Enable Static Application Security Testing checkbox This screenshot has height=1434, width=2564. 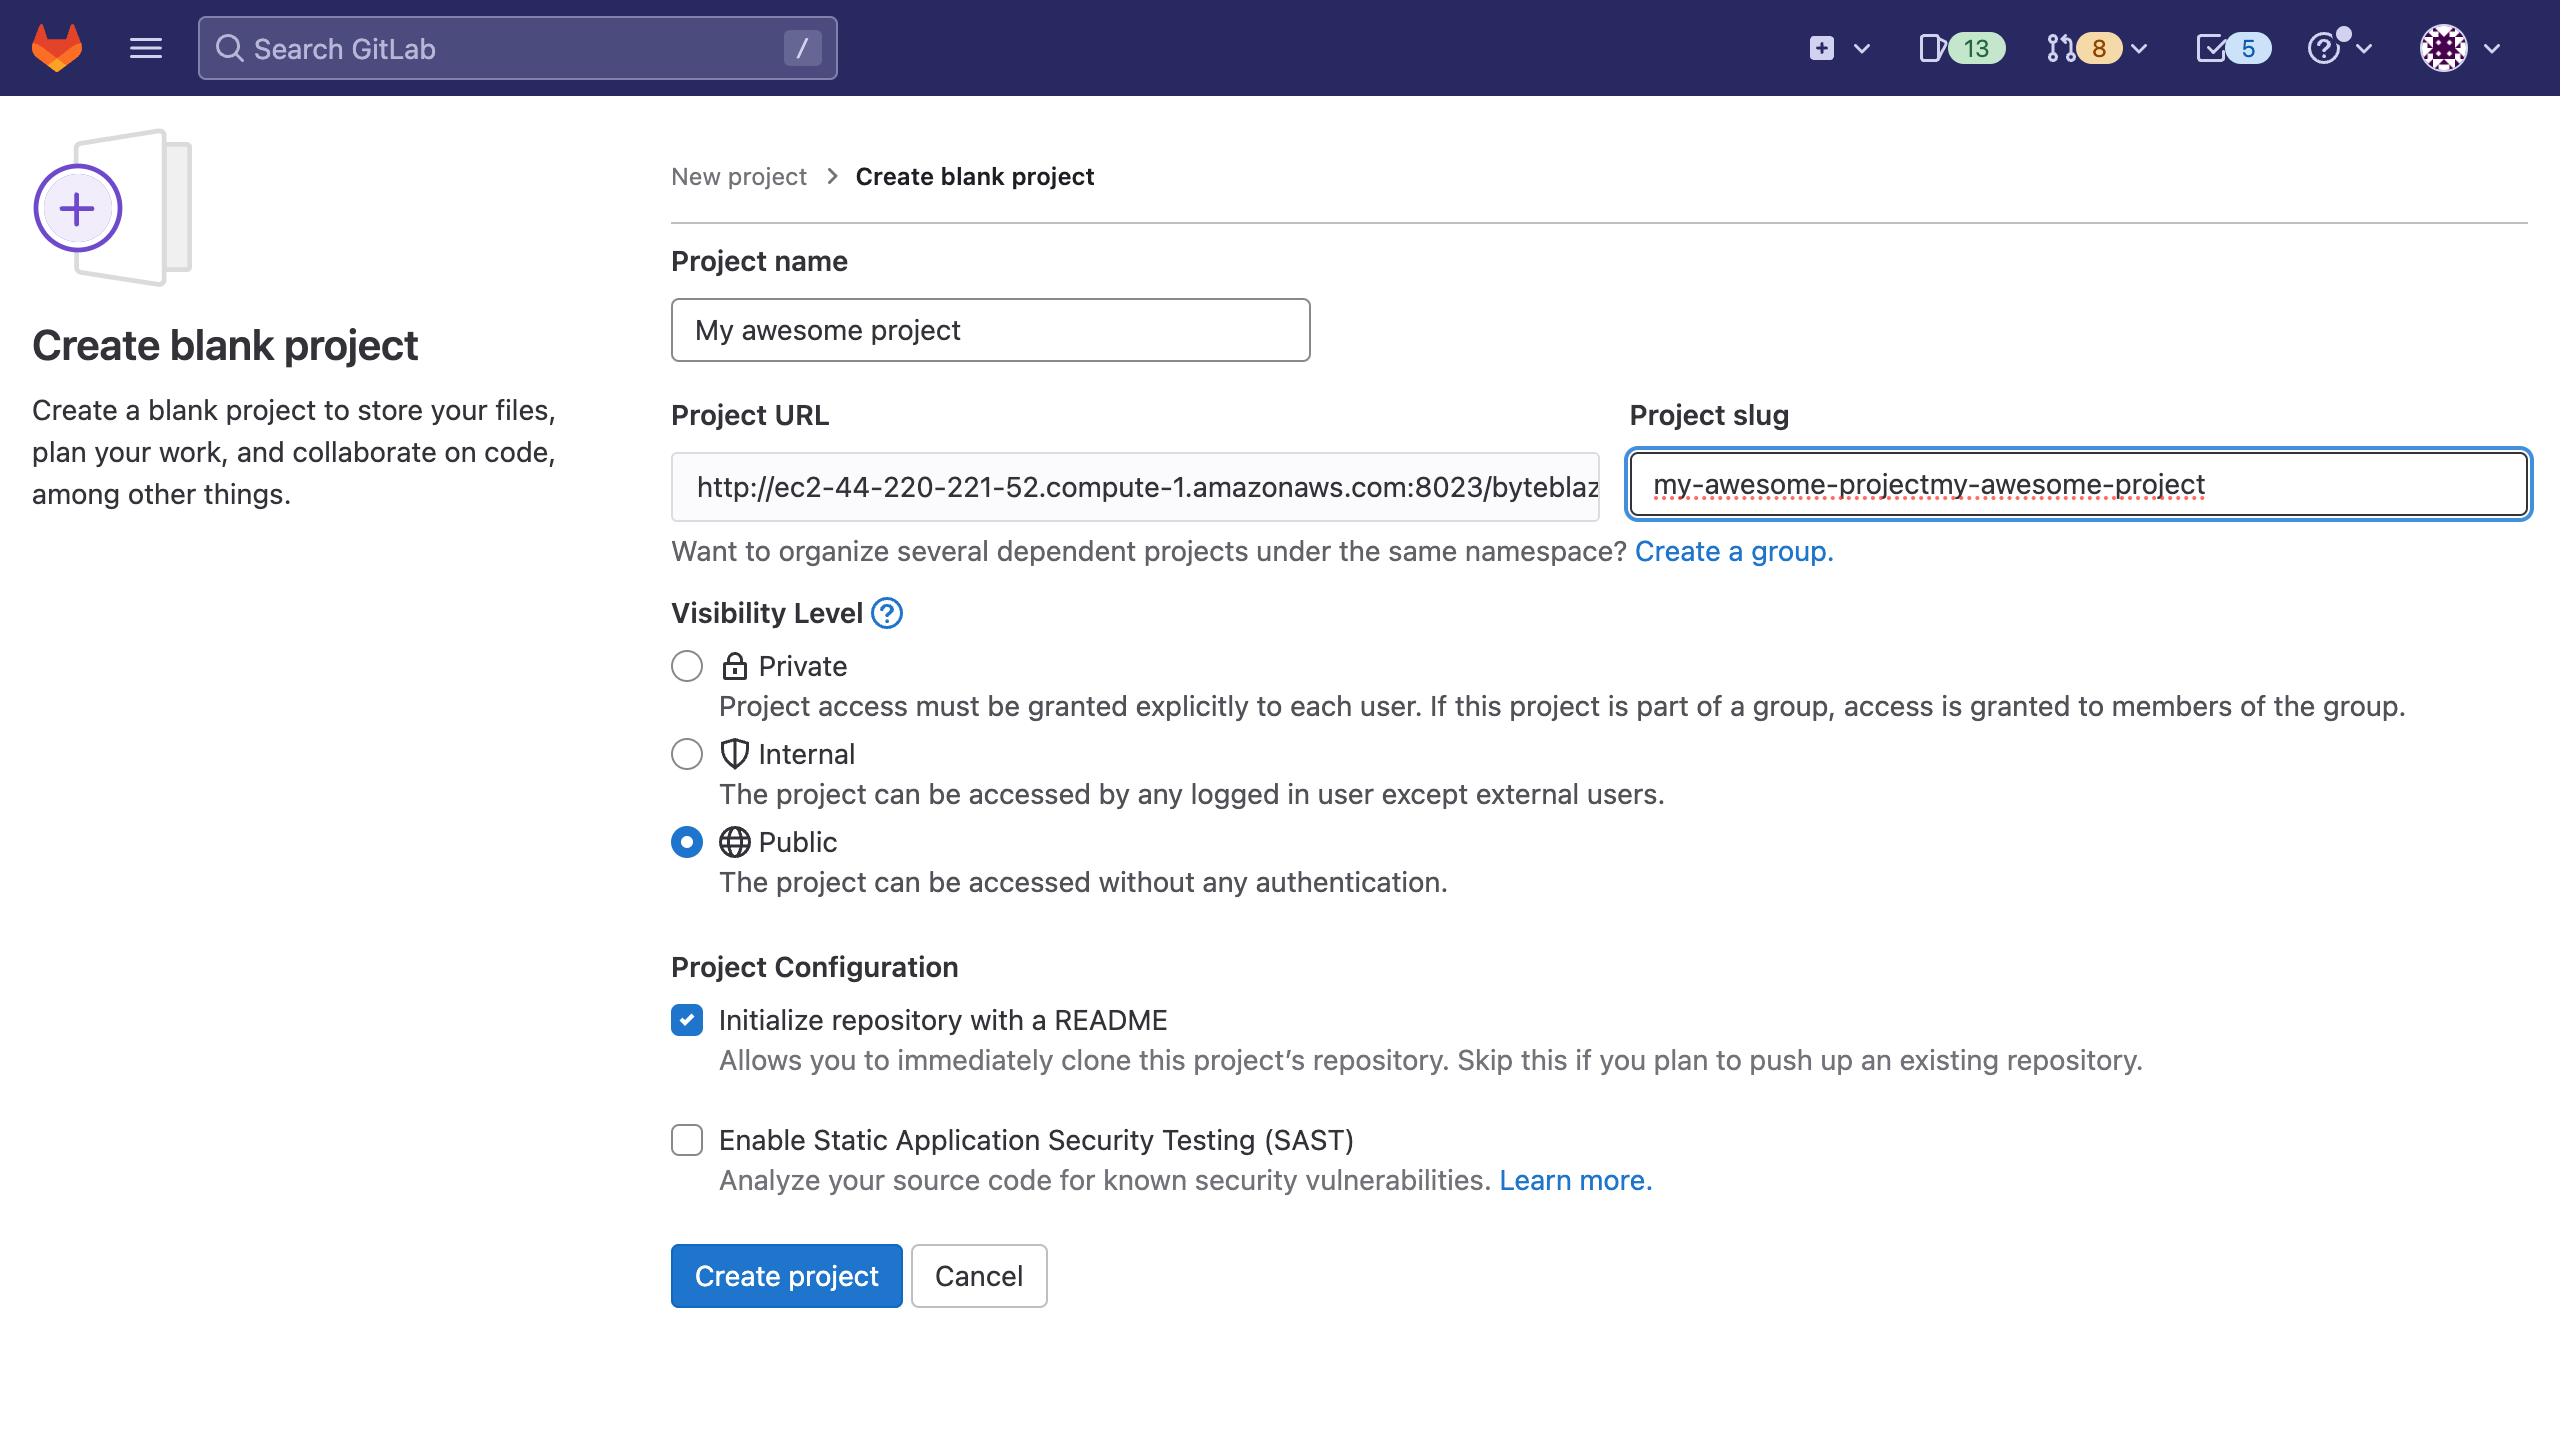click(687, 1140)
